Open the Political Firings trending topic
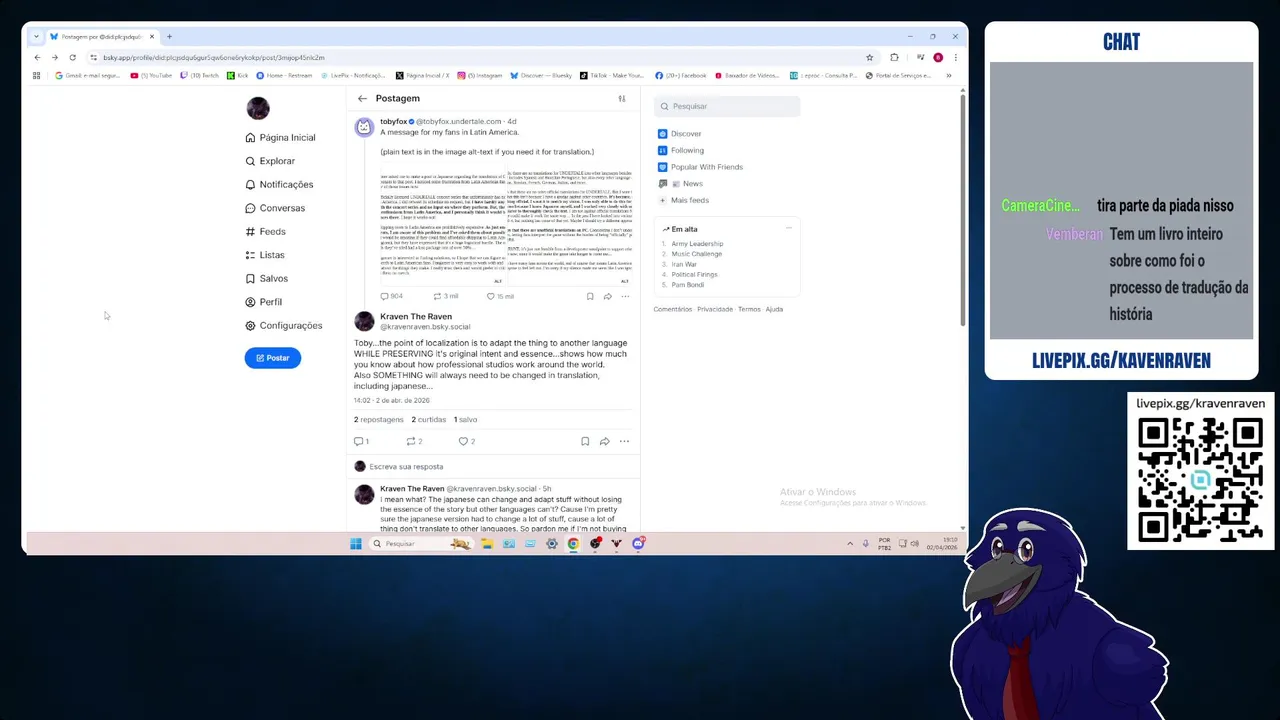This screenshot has height=720, width=1280. pyautogui.click(x=694, y=274)
